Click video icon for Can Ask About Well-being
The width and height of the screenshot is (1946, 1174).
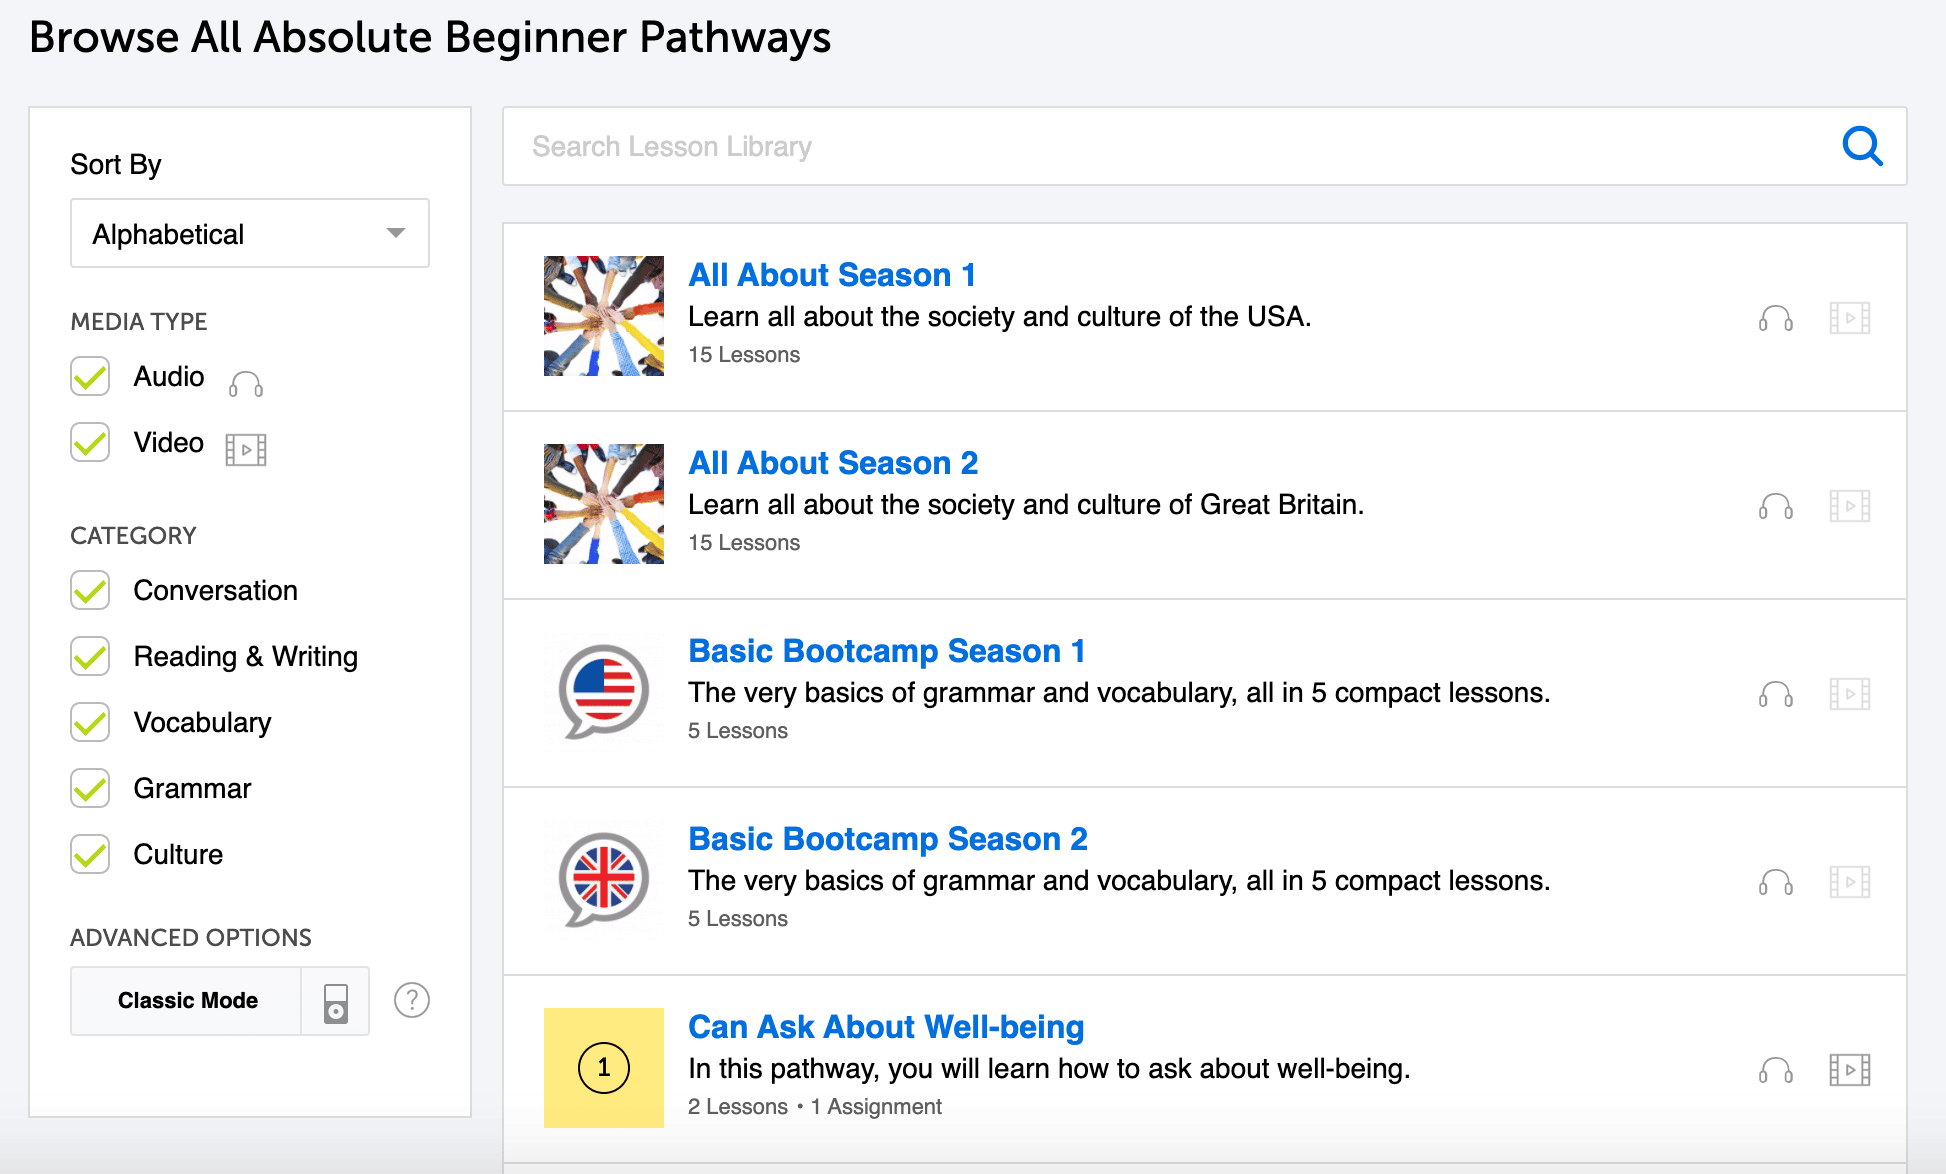coord(1849,1070)
